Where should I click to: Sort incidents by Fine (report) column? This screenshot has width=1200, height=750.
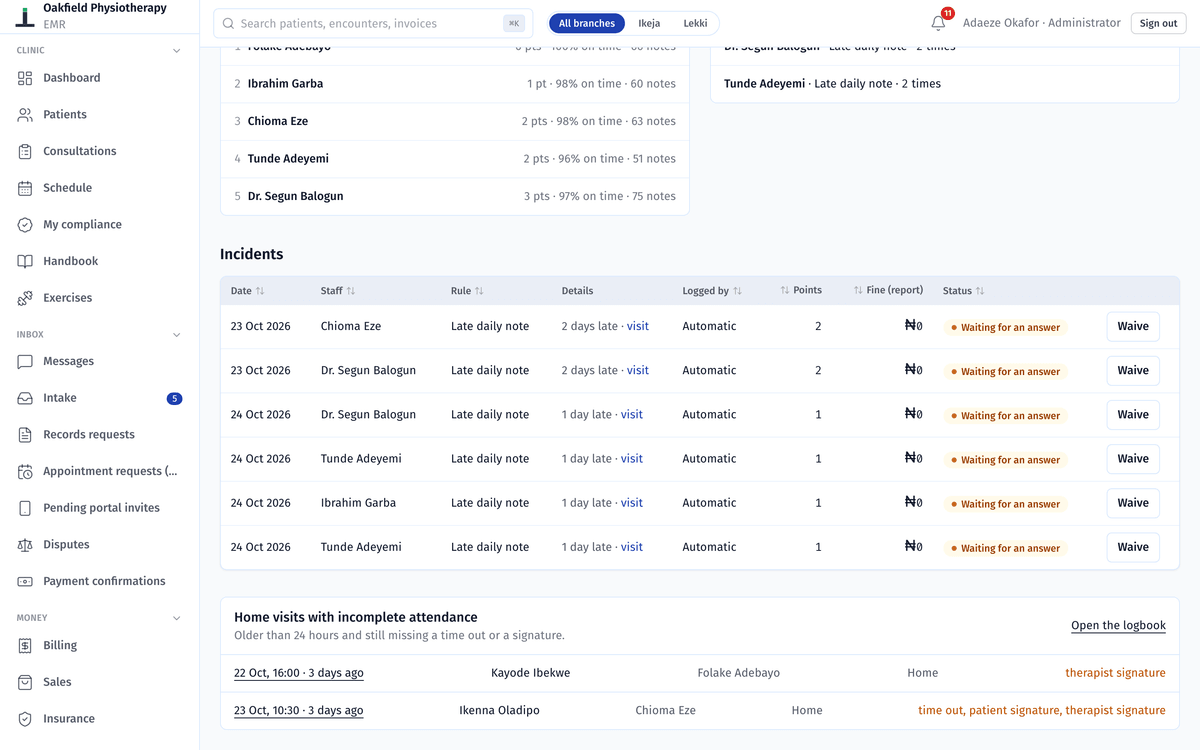[x=888, y=291]
